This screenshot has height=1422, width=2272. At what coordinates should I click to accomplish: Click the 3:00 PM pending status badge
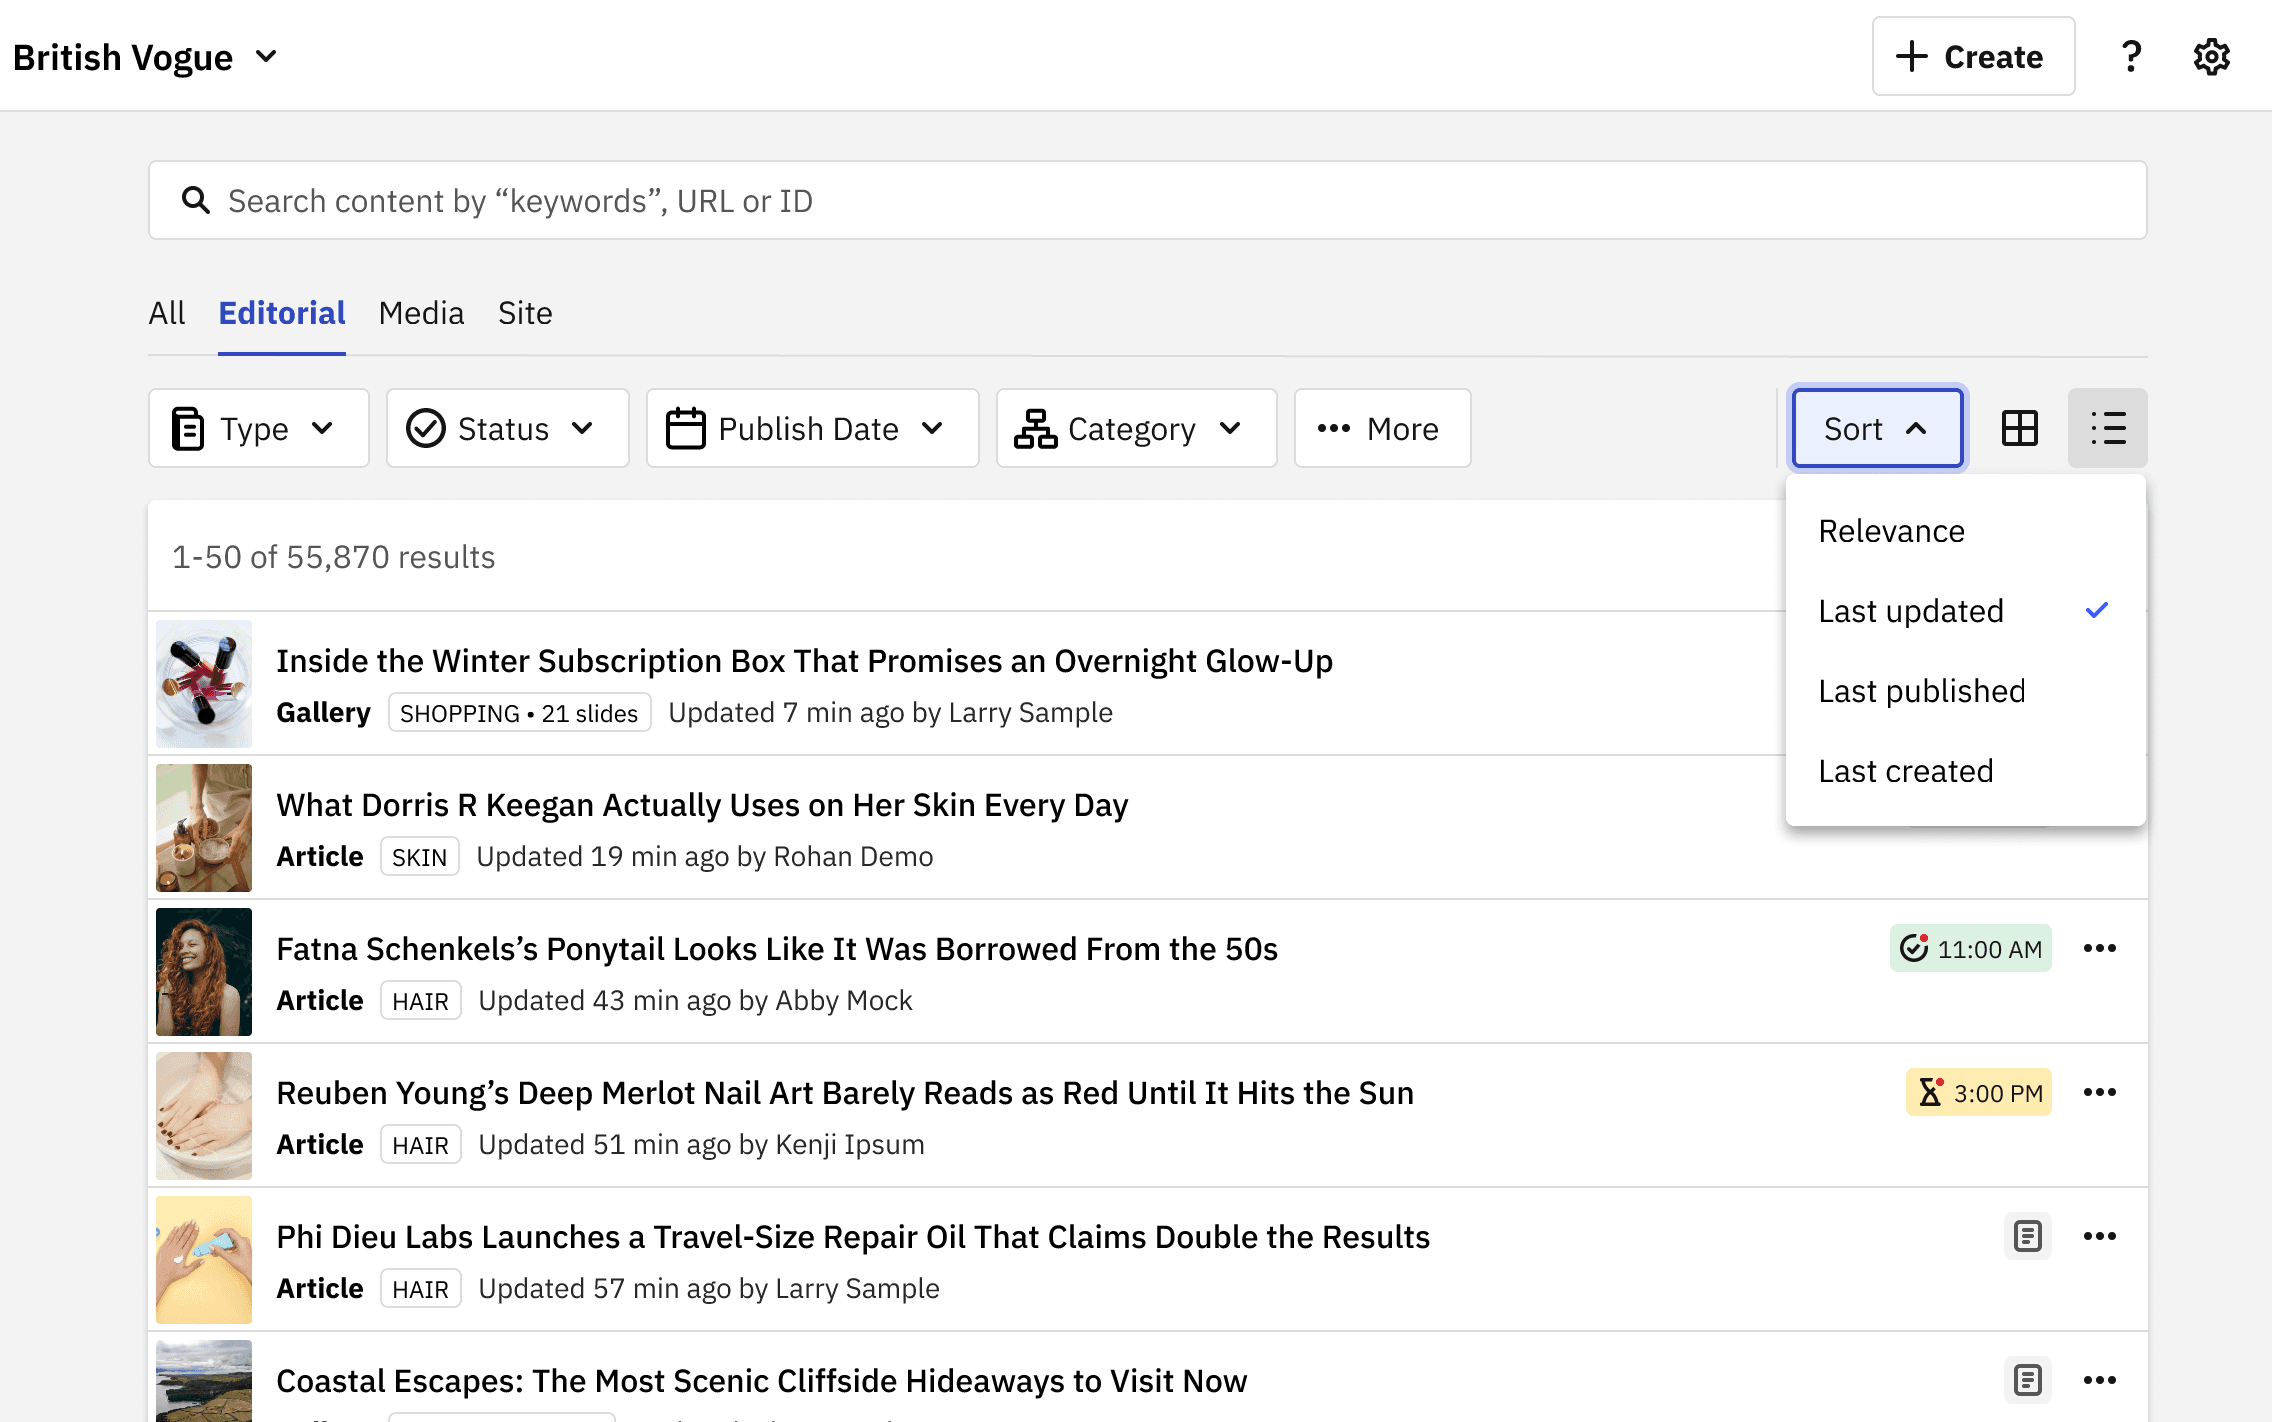coord(1979,1092)
